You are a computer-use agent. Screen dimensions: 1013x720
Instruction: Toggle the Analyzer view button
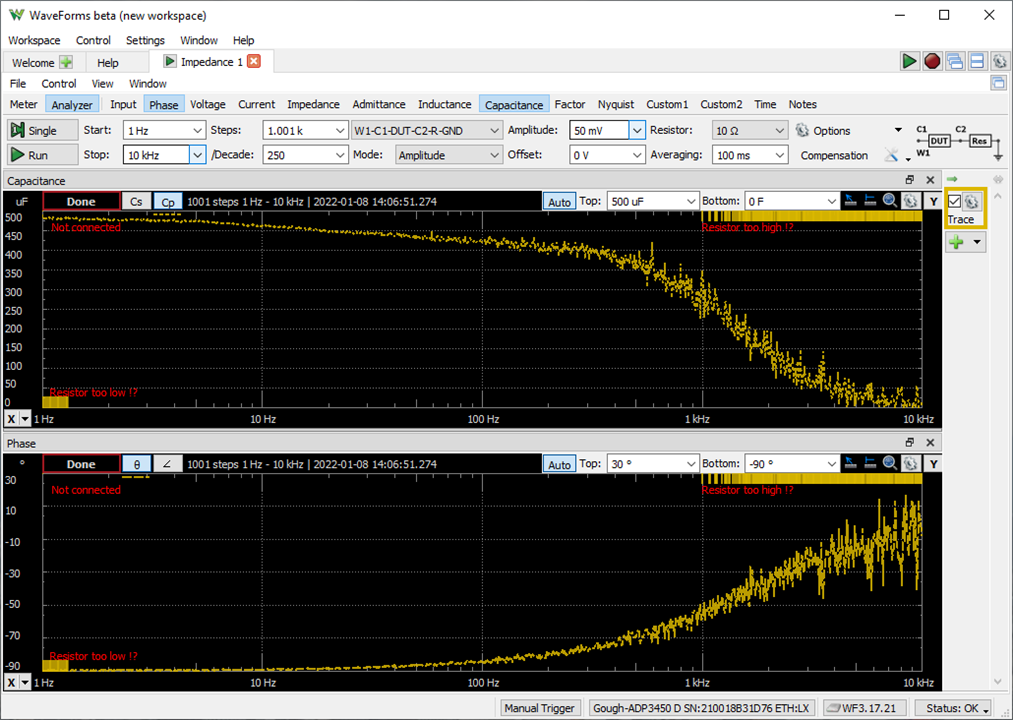[x=72, y=104]
